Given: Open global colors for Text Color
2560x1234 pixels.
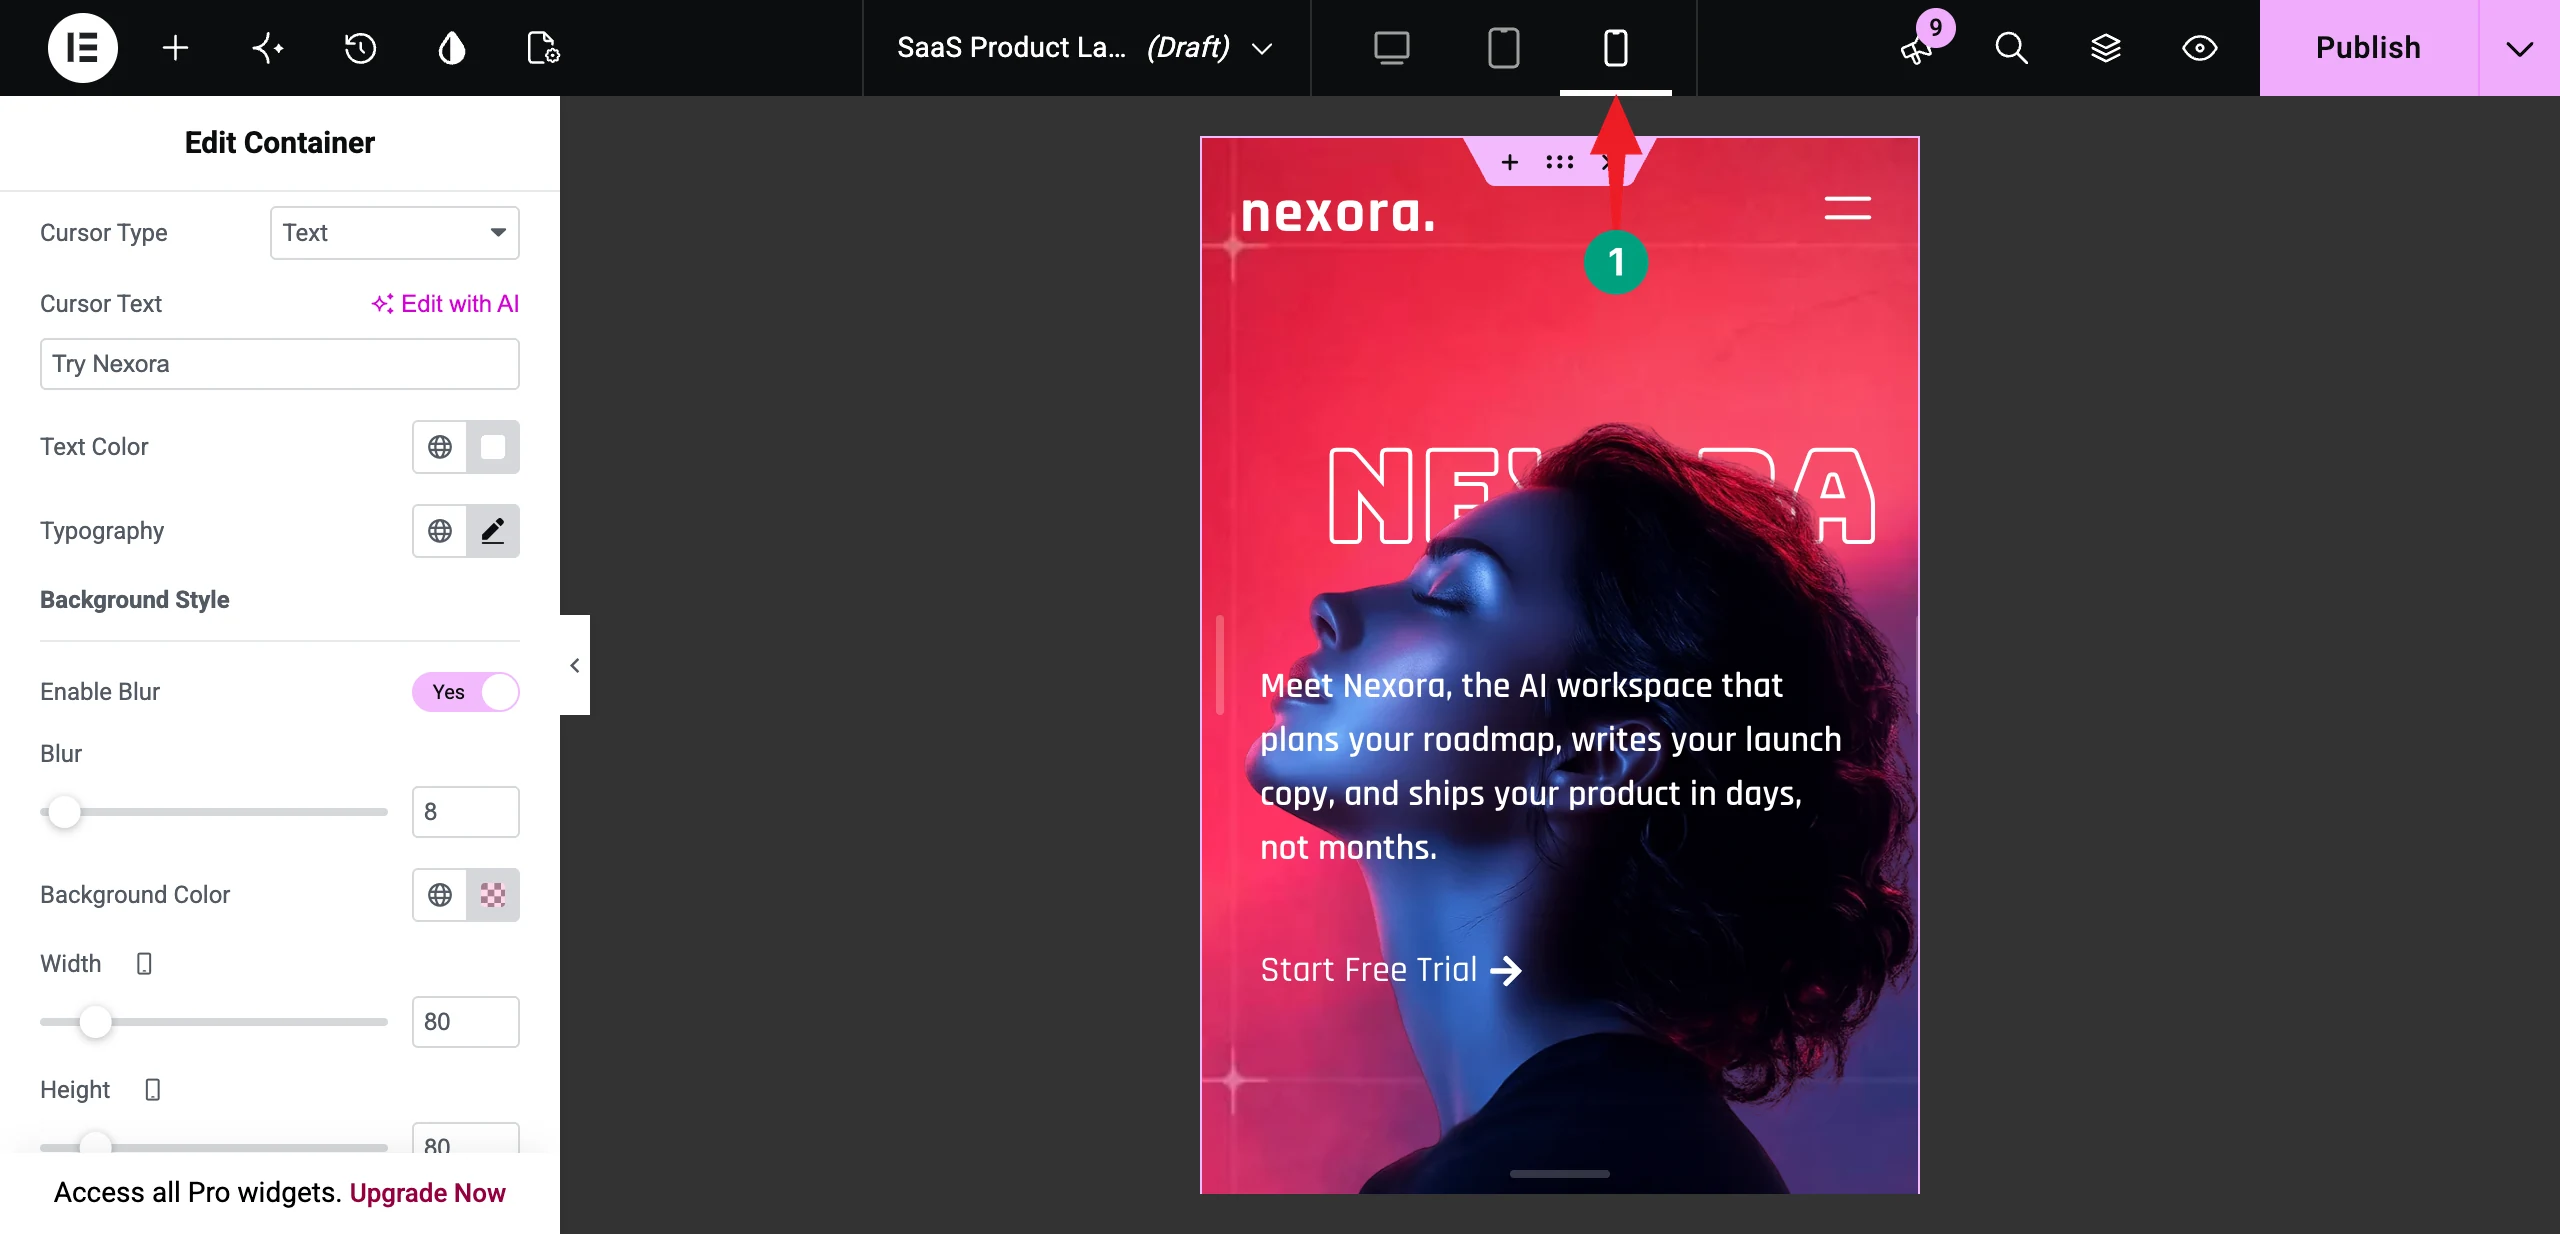Looking at the screenshot, I should (440, 447).
